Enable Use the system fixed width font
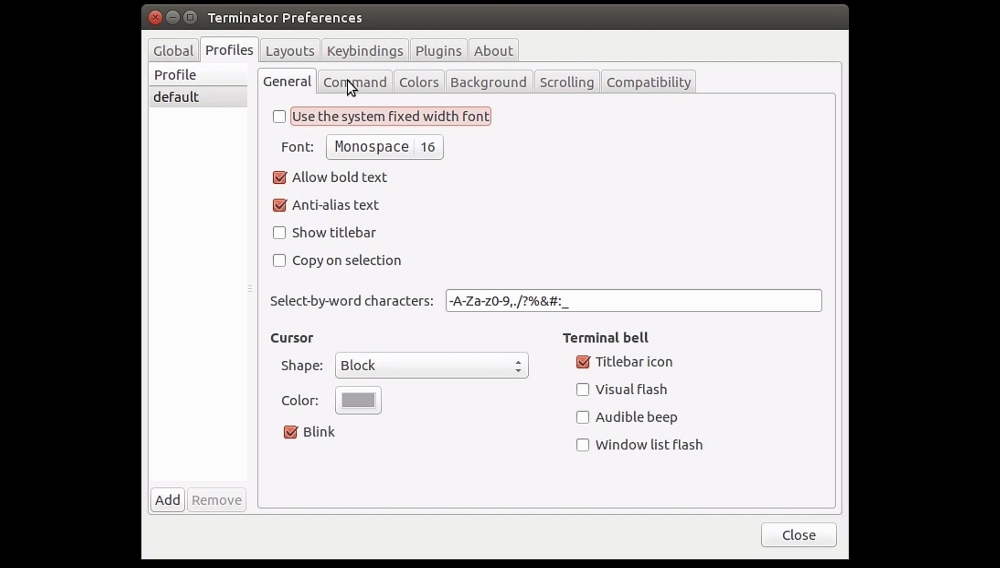Image resolution: width=1000 pixels, height=568 pixels. click(279, 117)
